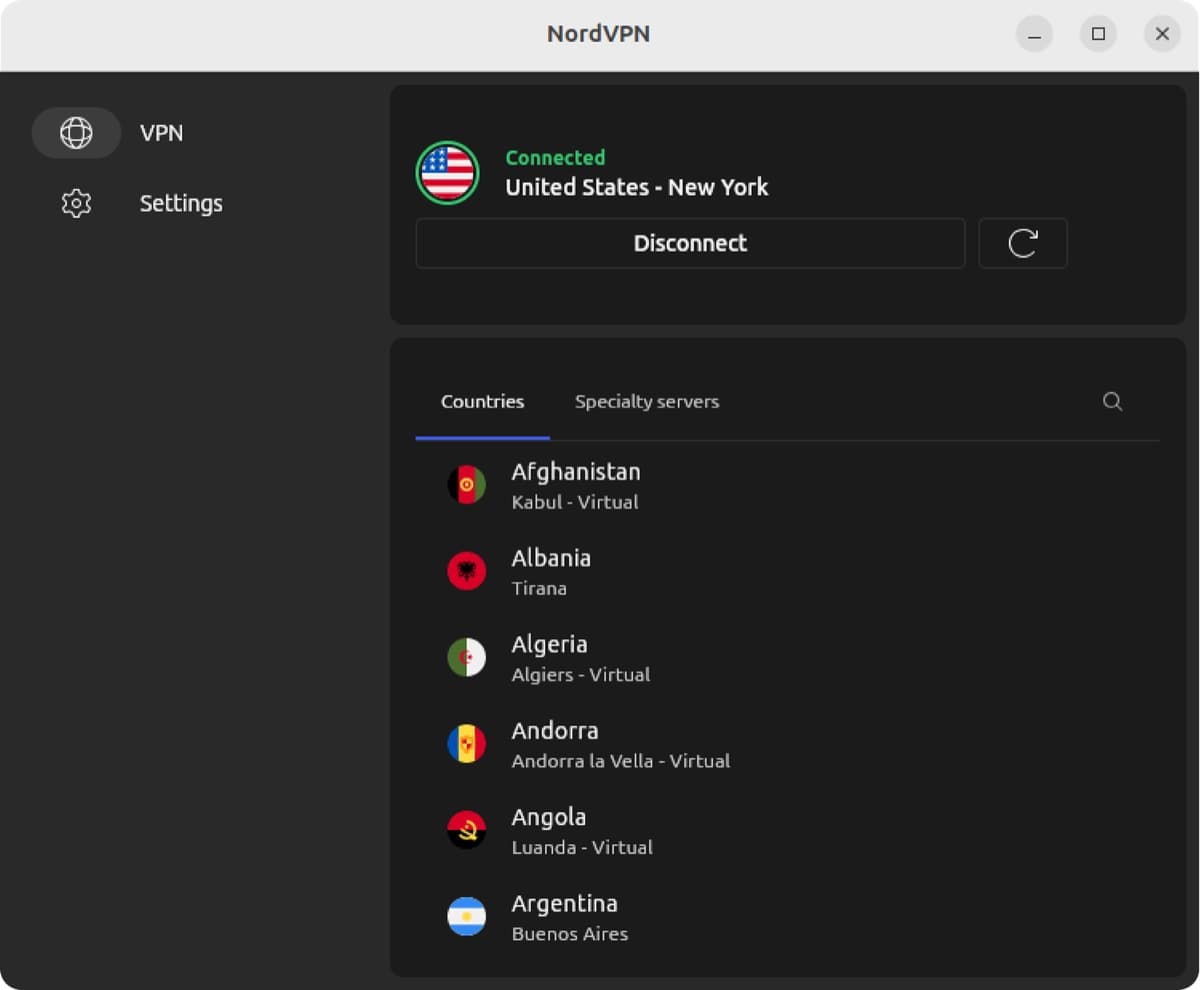
Task: Select the Argentina flag icon
Action: coord(466,916)
